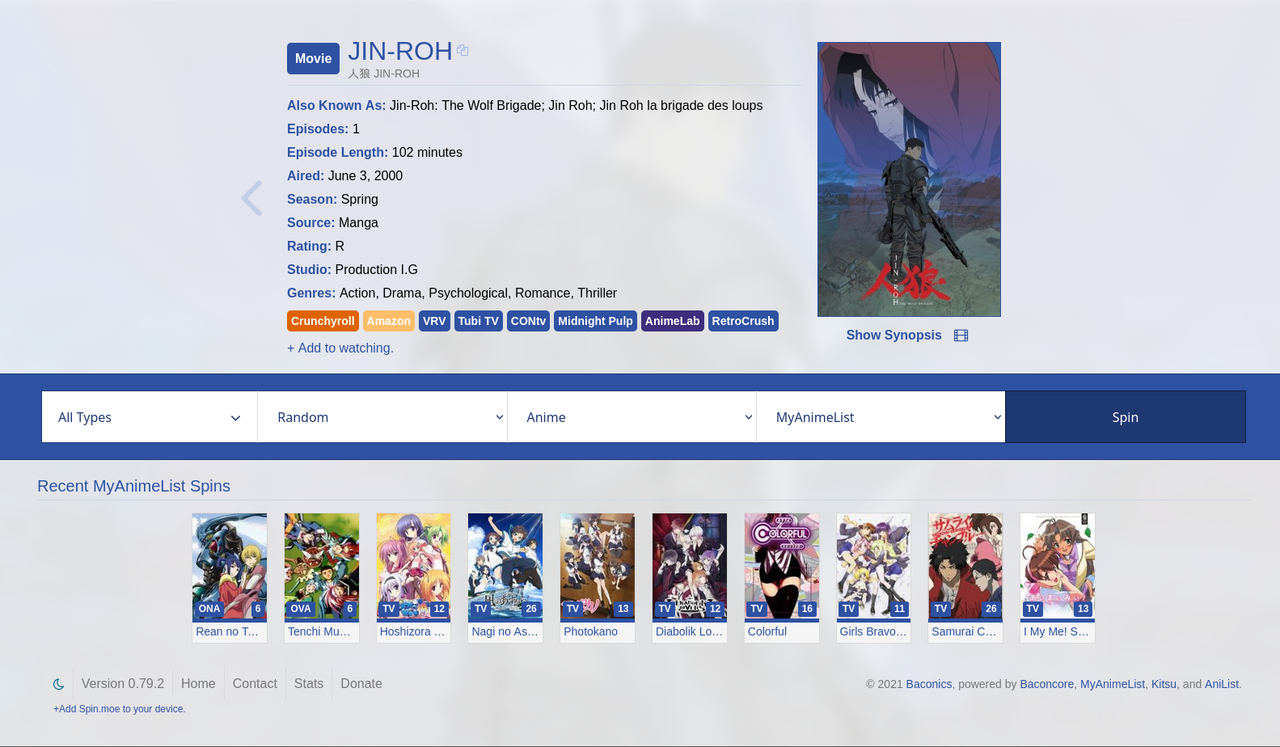The image size is (1280, 747).
Task: Copy the JIN-ROH title using copy icon
Action: click(x=462, y=50)
